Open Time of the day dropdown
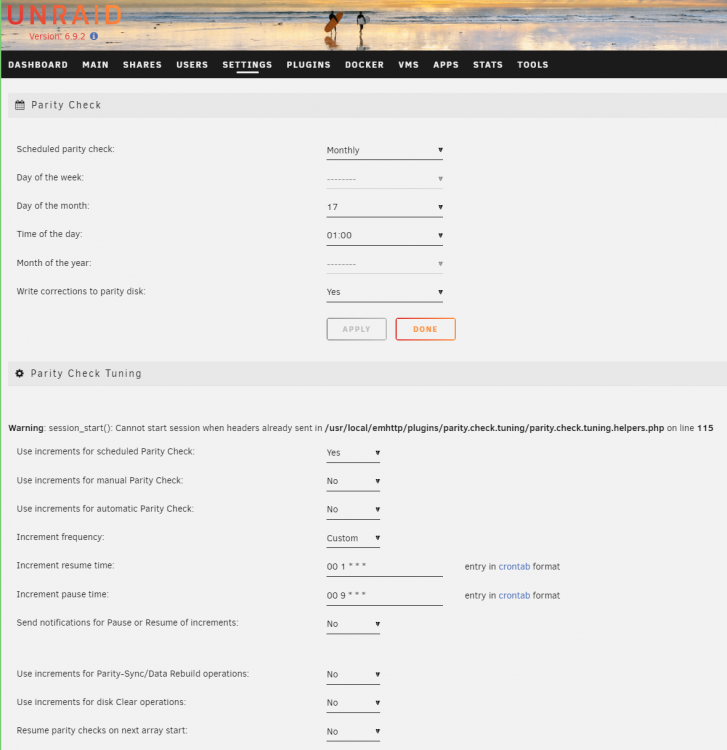 pyautogui.click(x=385, y=235)
